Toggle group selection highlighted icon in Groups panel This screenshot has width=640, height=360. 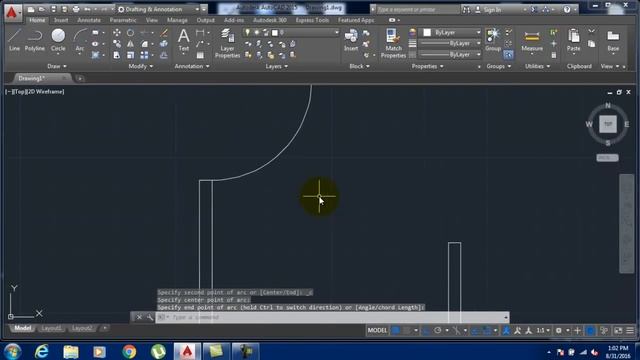508,55
